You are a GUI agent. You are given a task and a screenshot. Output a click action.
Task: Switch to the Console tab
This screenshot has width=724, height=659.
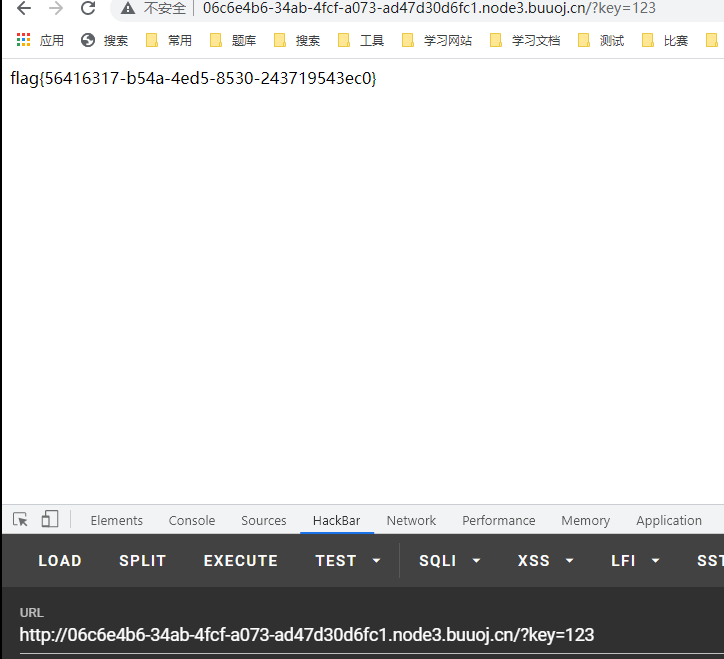192,520
